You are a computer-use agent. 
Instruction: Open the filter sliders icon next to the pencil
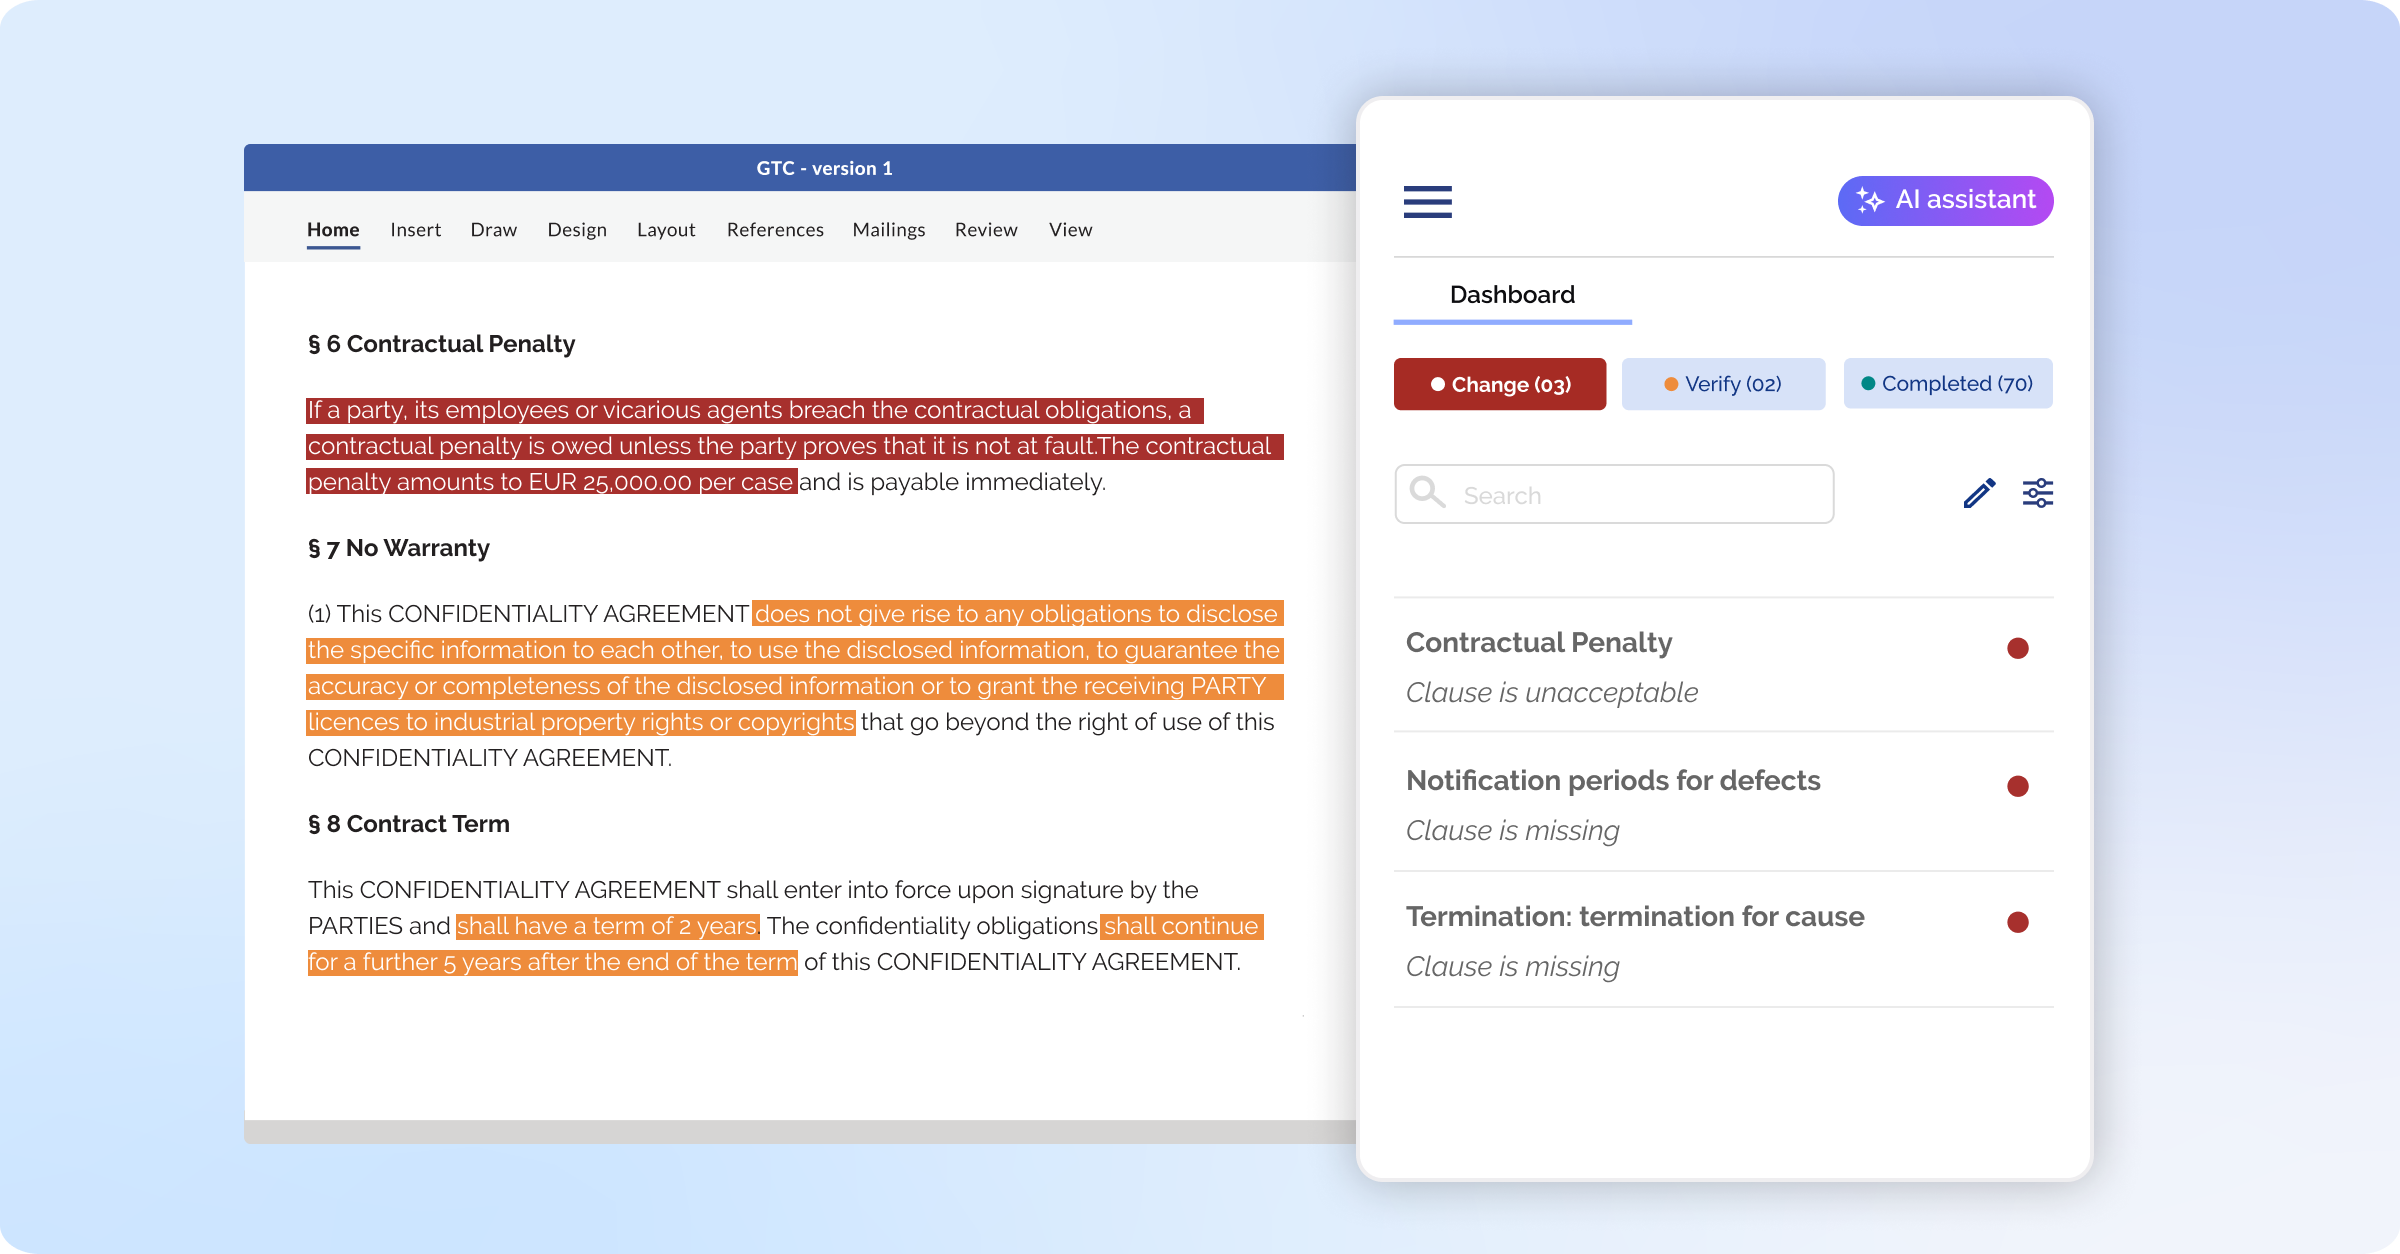point(2037,492)
